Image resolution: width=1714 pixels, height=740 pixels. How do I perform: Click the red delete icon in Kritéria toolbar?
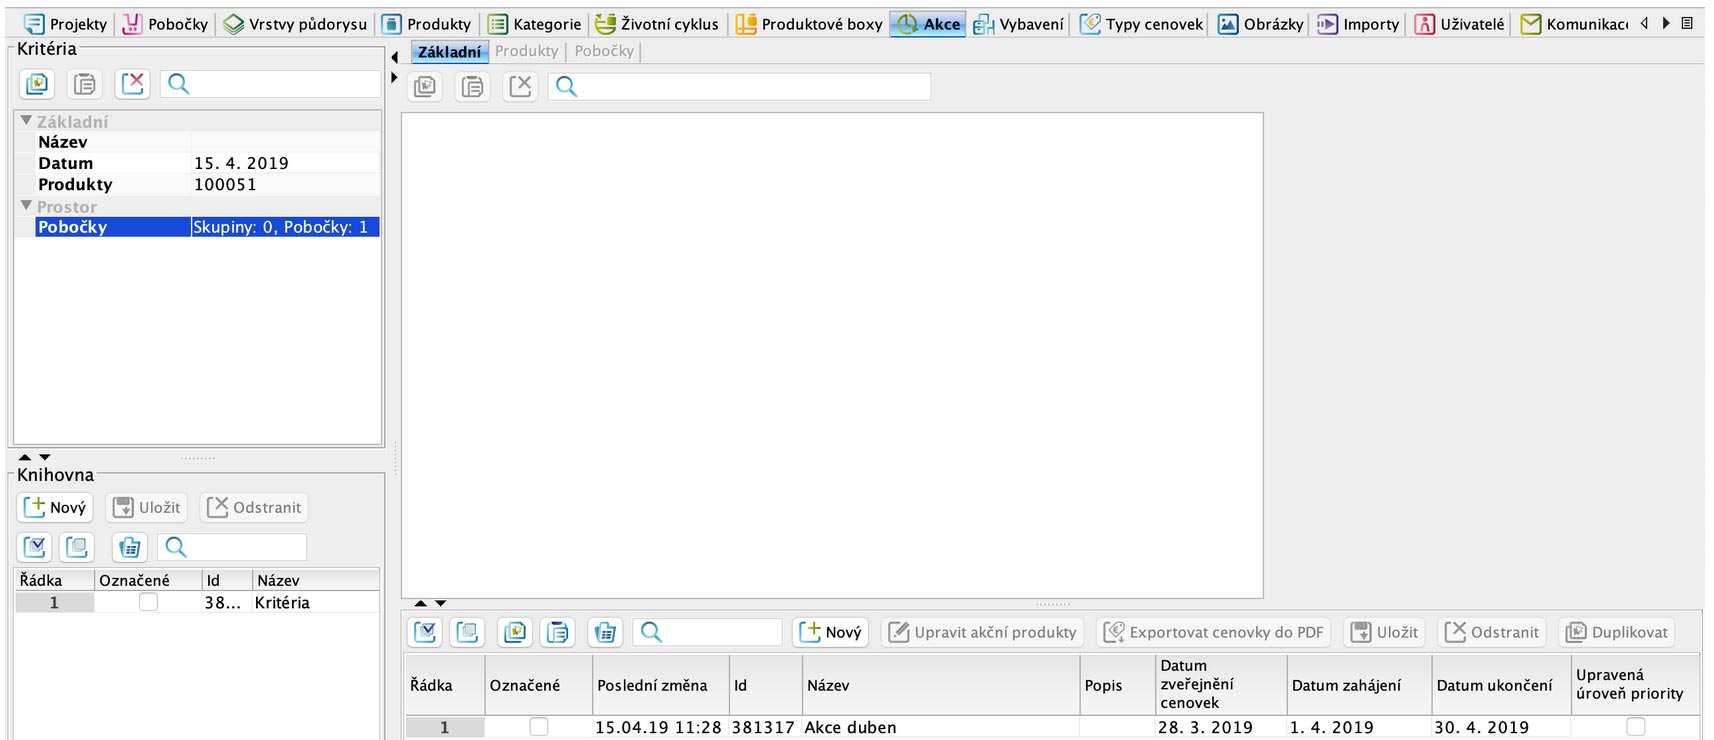coord(132,84)
